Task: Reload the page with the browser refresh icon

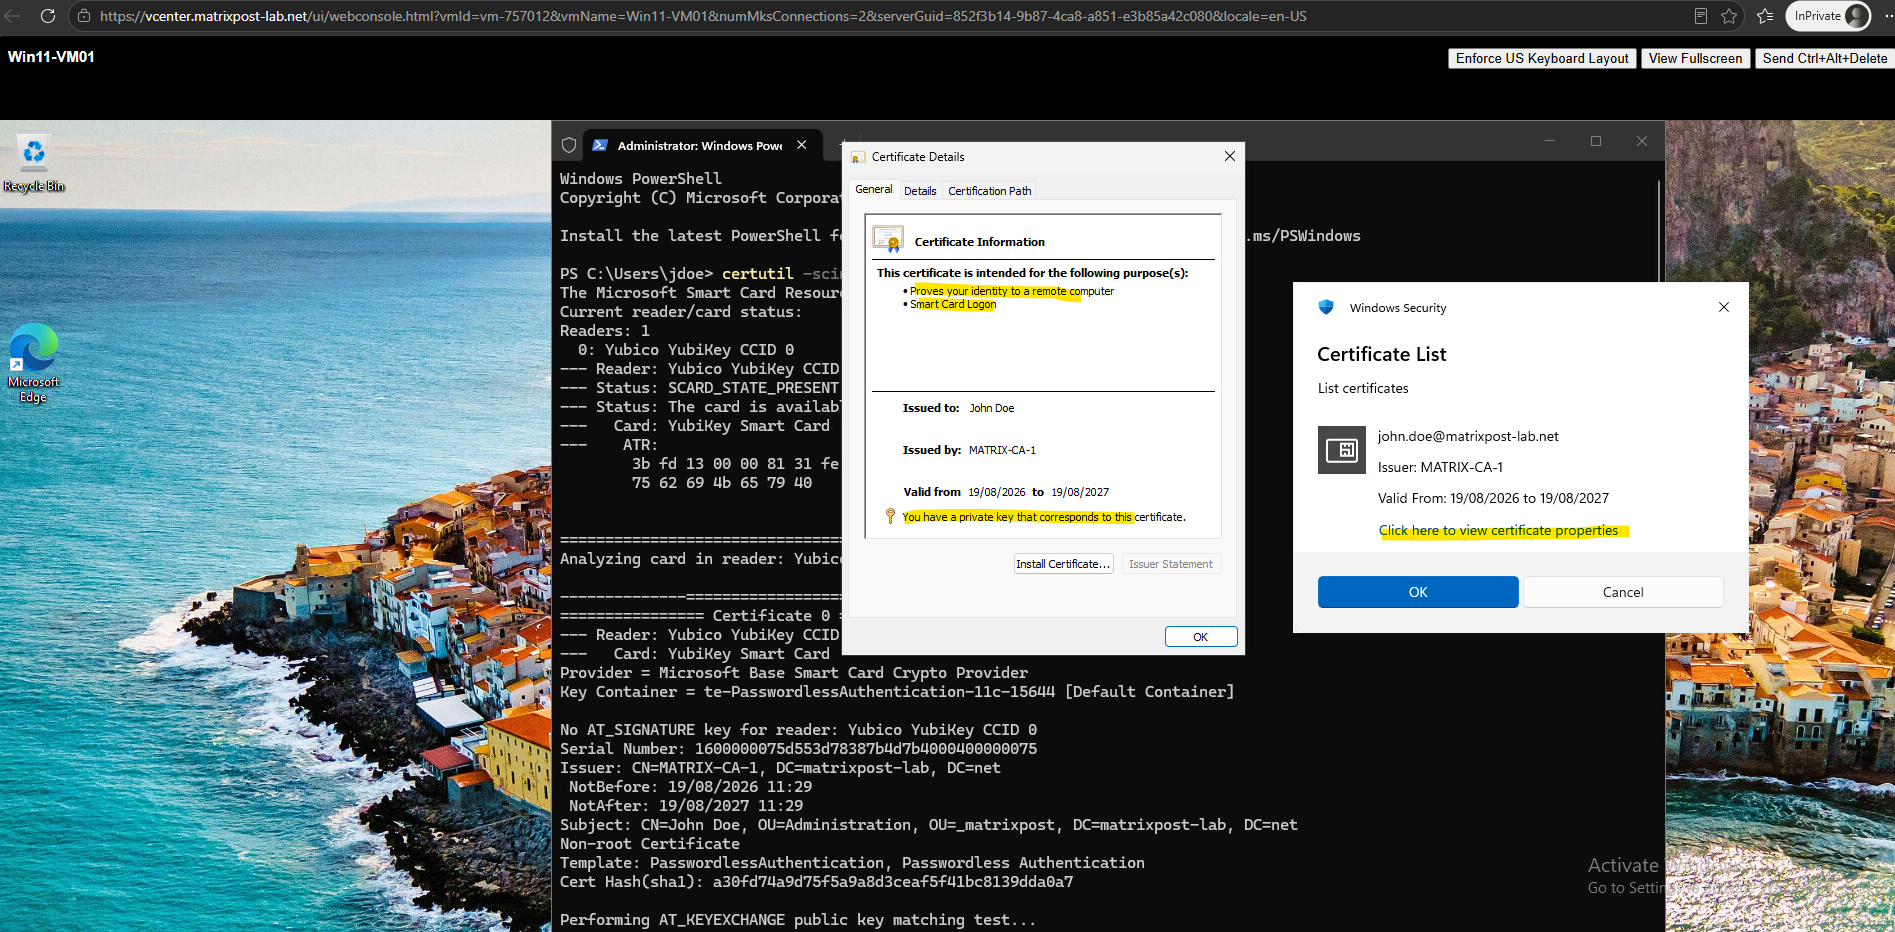Action: point(47,16)
